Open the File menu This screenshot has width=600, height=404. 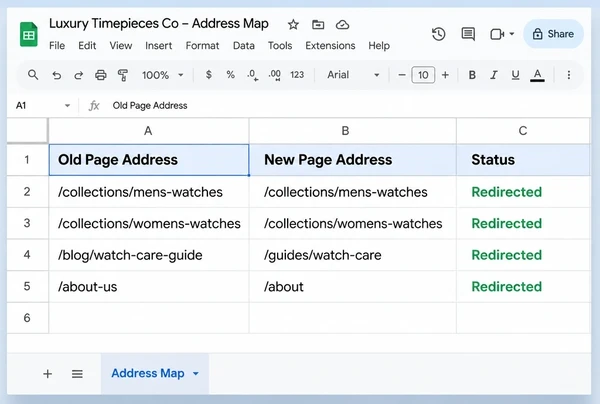[x=57, y=46]
